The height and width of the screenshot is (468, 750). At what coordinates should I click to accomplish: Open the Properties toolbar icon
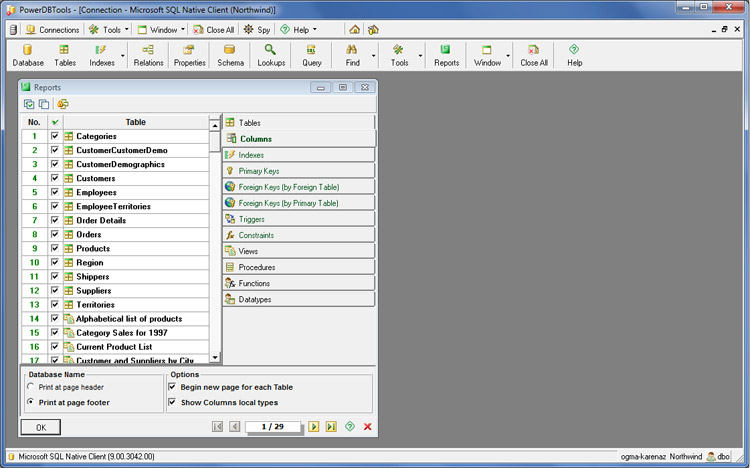(x=189, y=54)
